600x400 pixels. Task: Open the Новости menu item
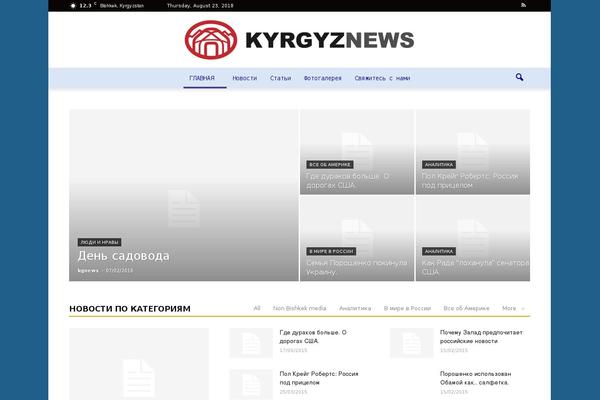coord(245,78)
